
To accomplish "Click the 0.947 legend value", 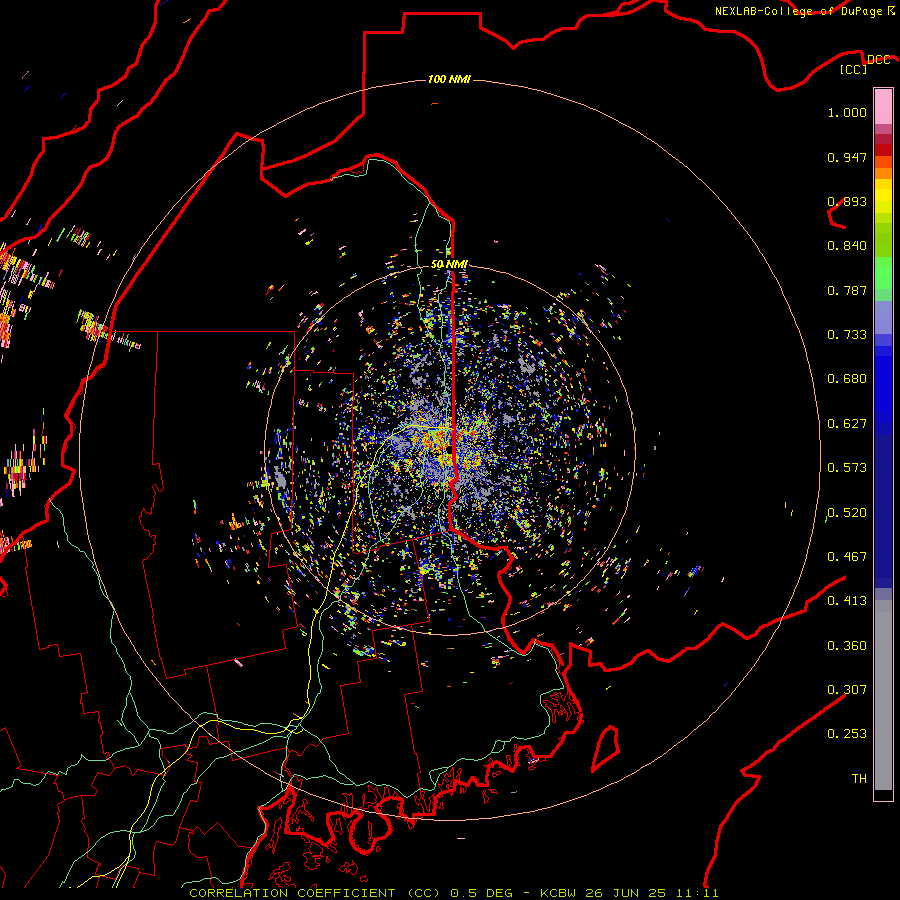I will 847,157.
